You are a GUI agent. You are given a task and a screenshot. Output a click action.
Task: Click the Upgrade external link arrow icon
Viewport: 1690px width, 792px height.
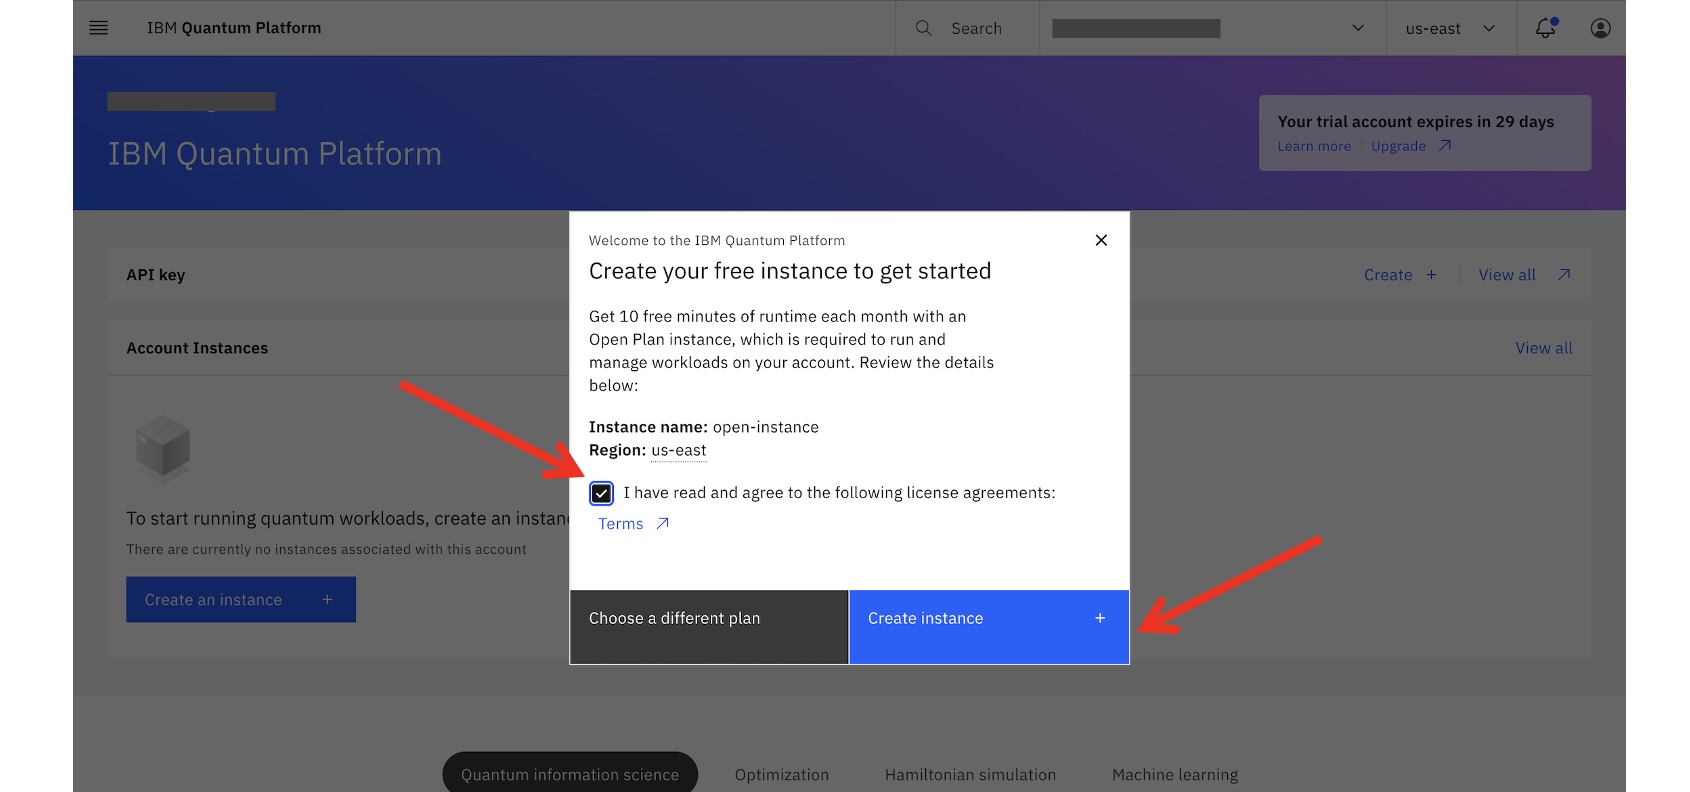pos(1444,146)
